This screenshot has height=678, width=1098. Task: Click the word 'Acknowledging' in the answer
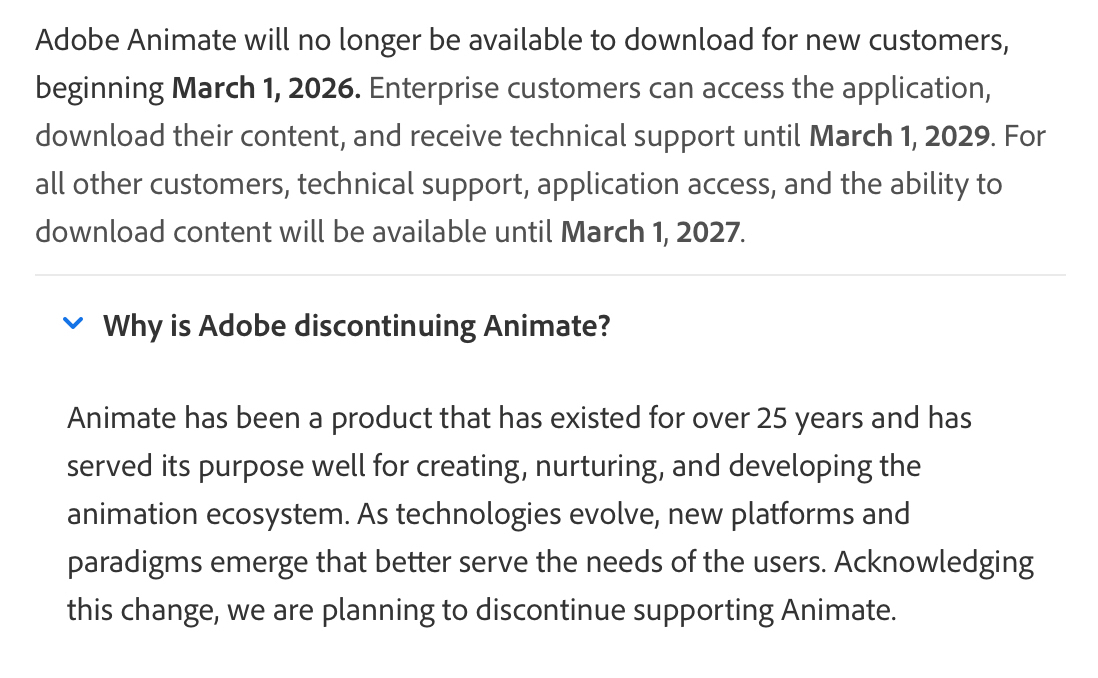[933, 562]
